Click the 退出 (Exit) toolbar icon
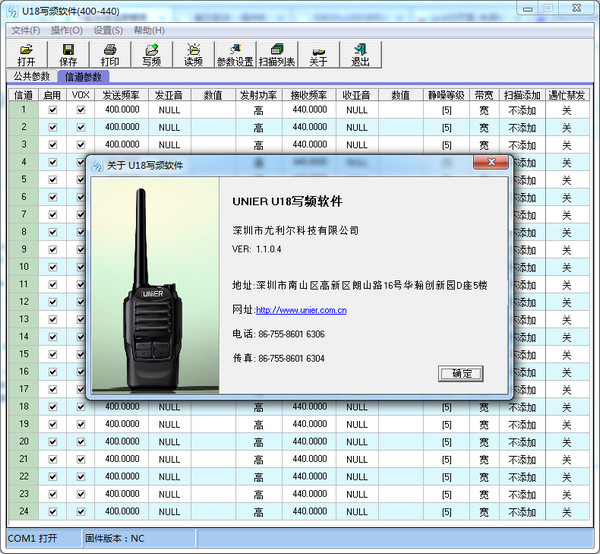600x554 pixels. click(360, 55)
